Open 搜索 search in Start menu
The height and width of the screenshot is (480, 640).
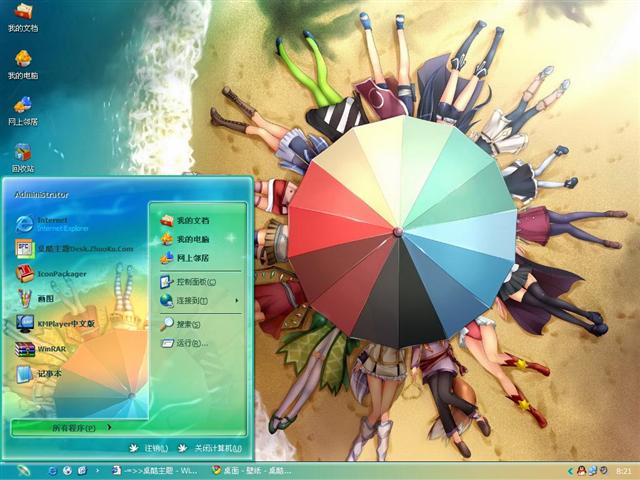[180, 324]
